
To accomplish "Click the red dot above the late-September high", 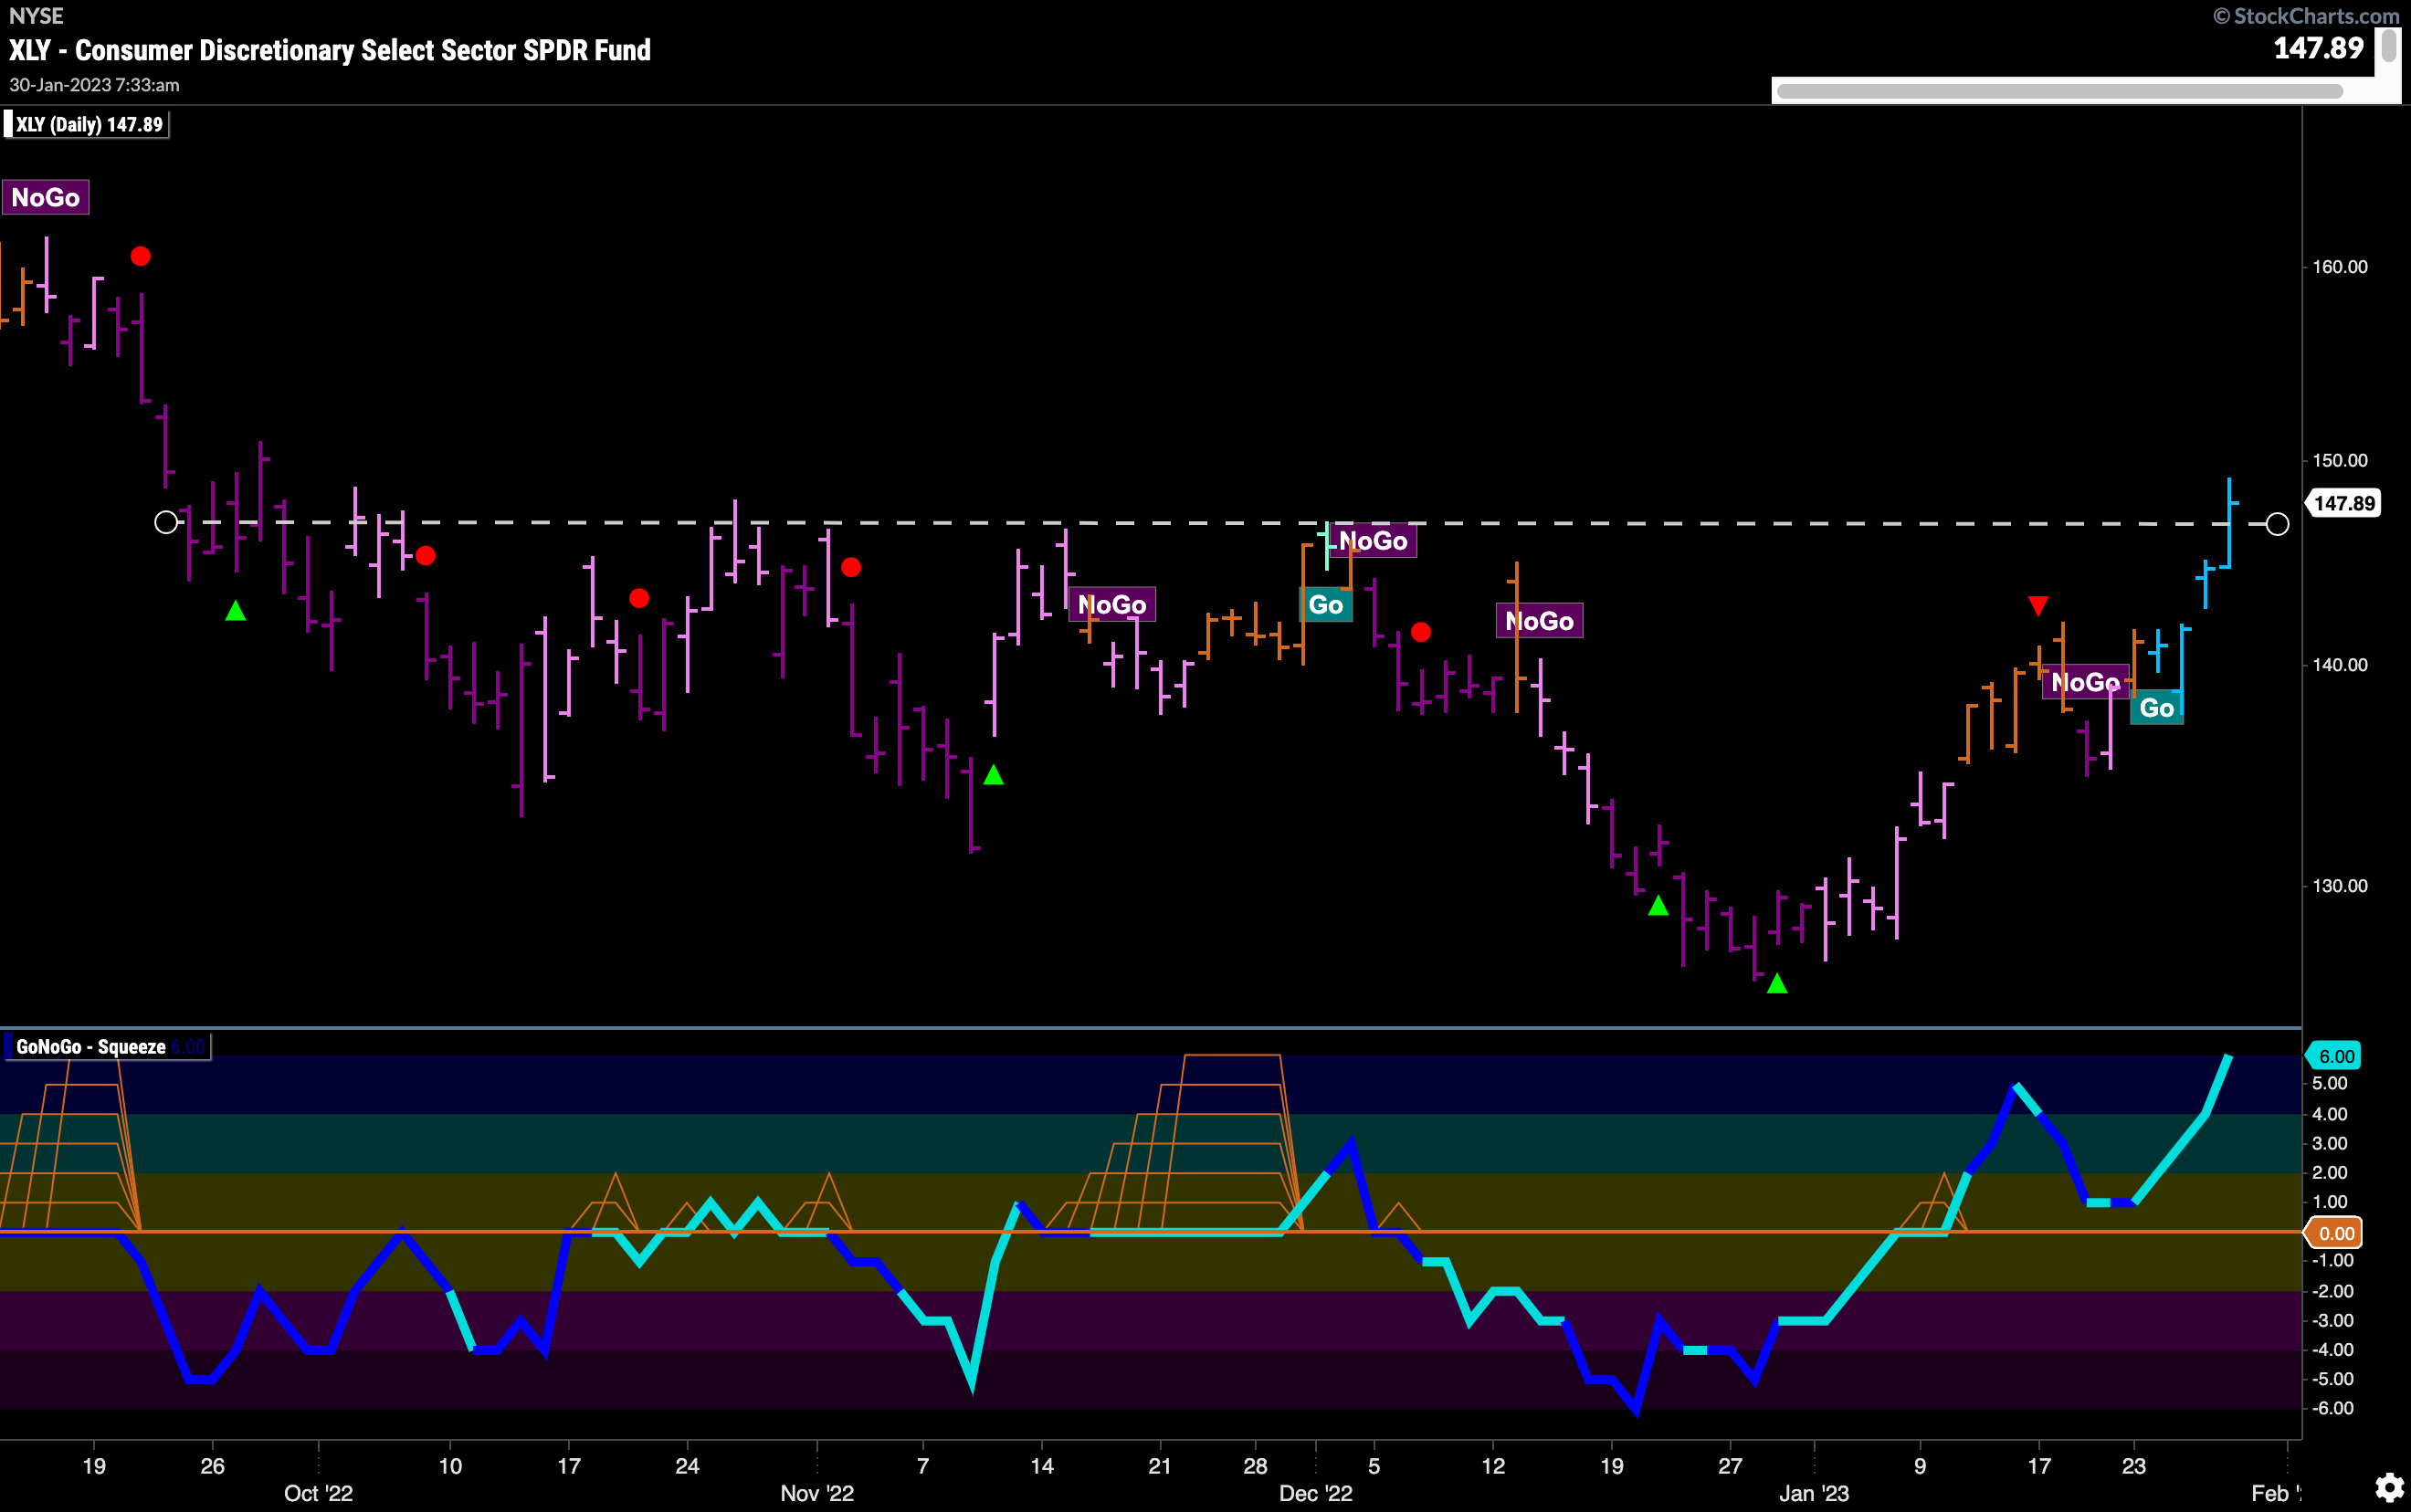I will tap(141, 256).
